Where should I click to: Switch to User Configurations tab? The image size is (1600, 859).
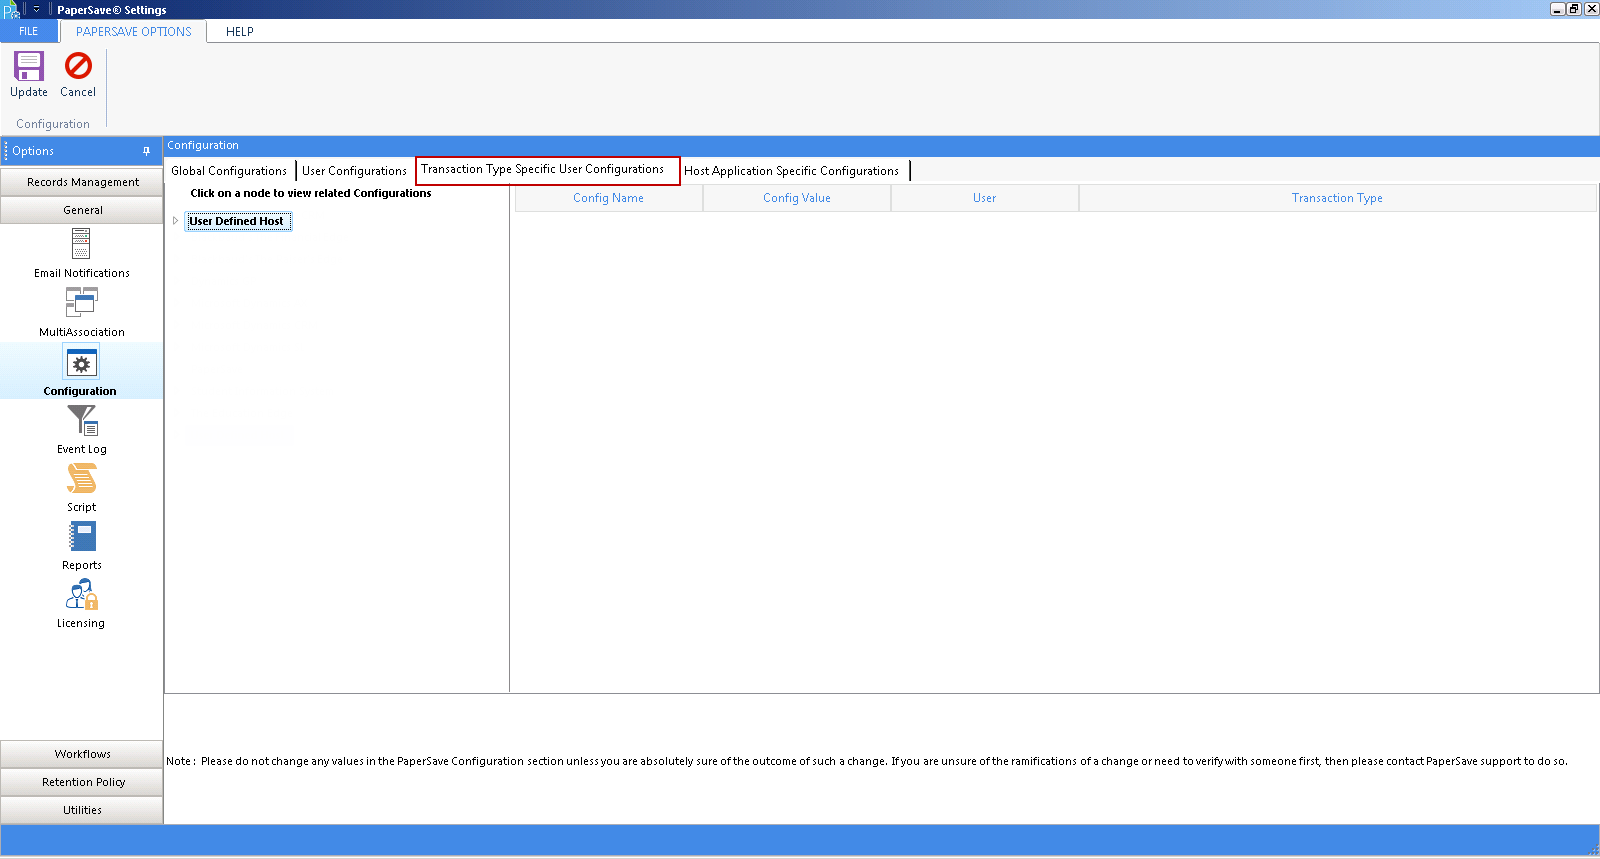[x=354, y=171]
